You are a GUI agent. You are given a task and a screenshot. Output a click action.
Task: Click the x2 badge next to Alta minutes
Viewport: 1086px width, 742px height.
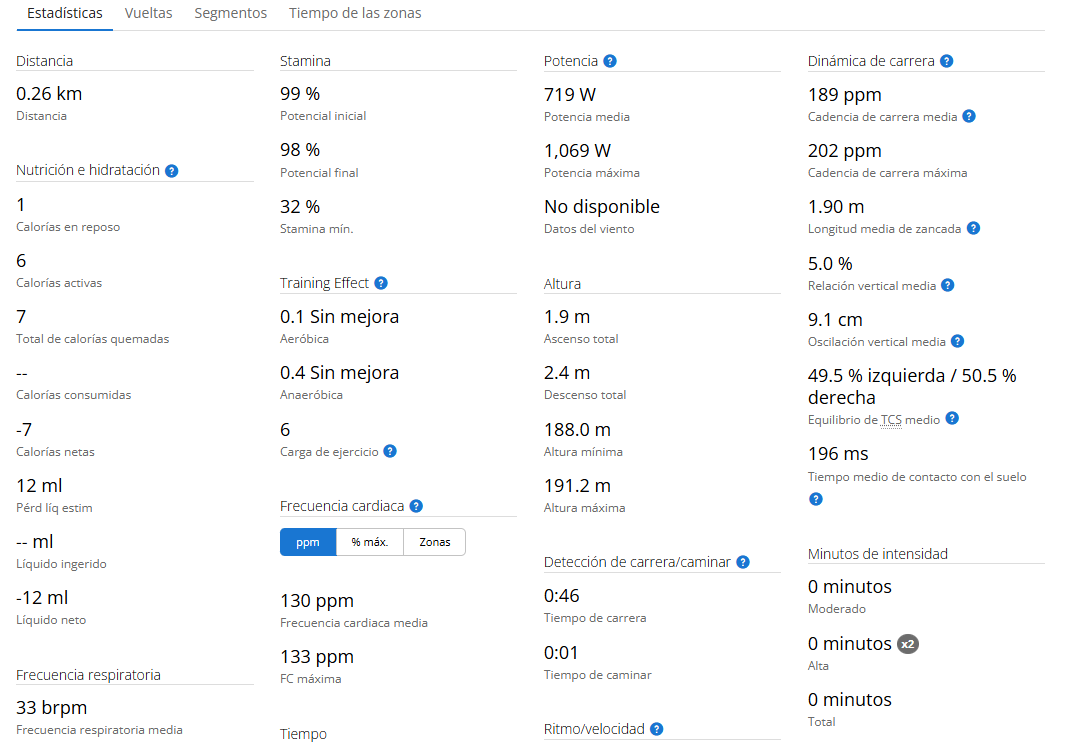pos(907,645)
